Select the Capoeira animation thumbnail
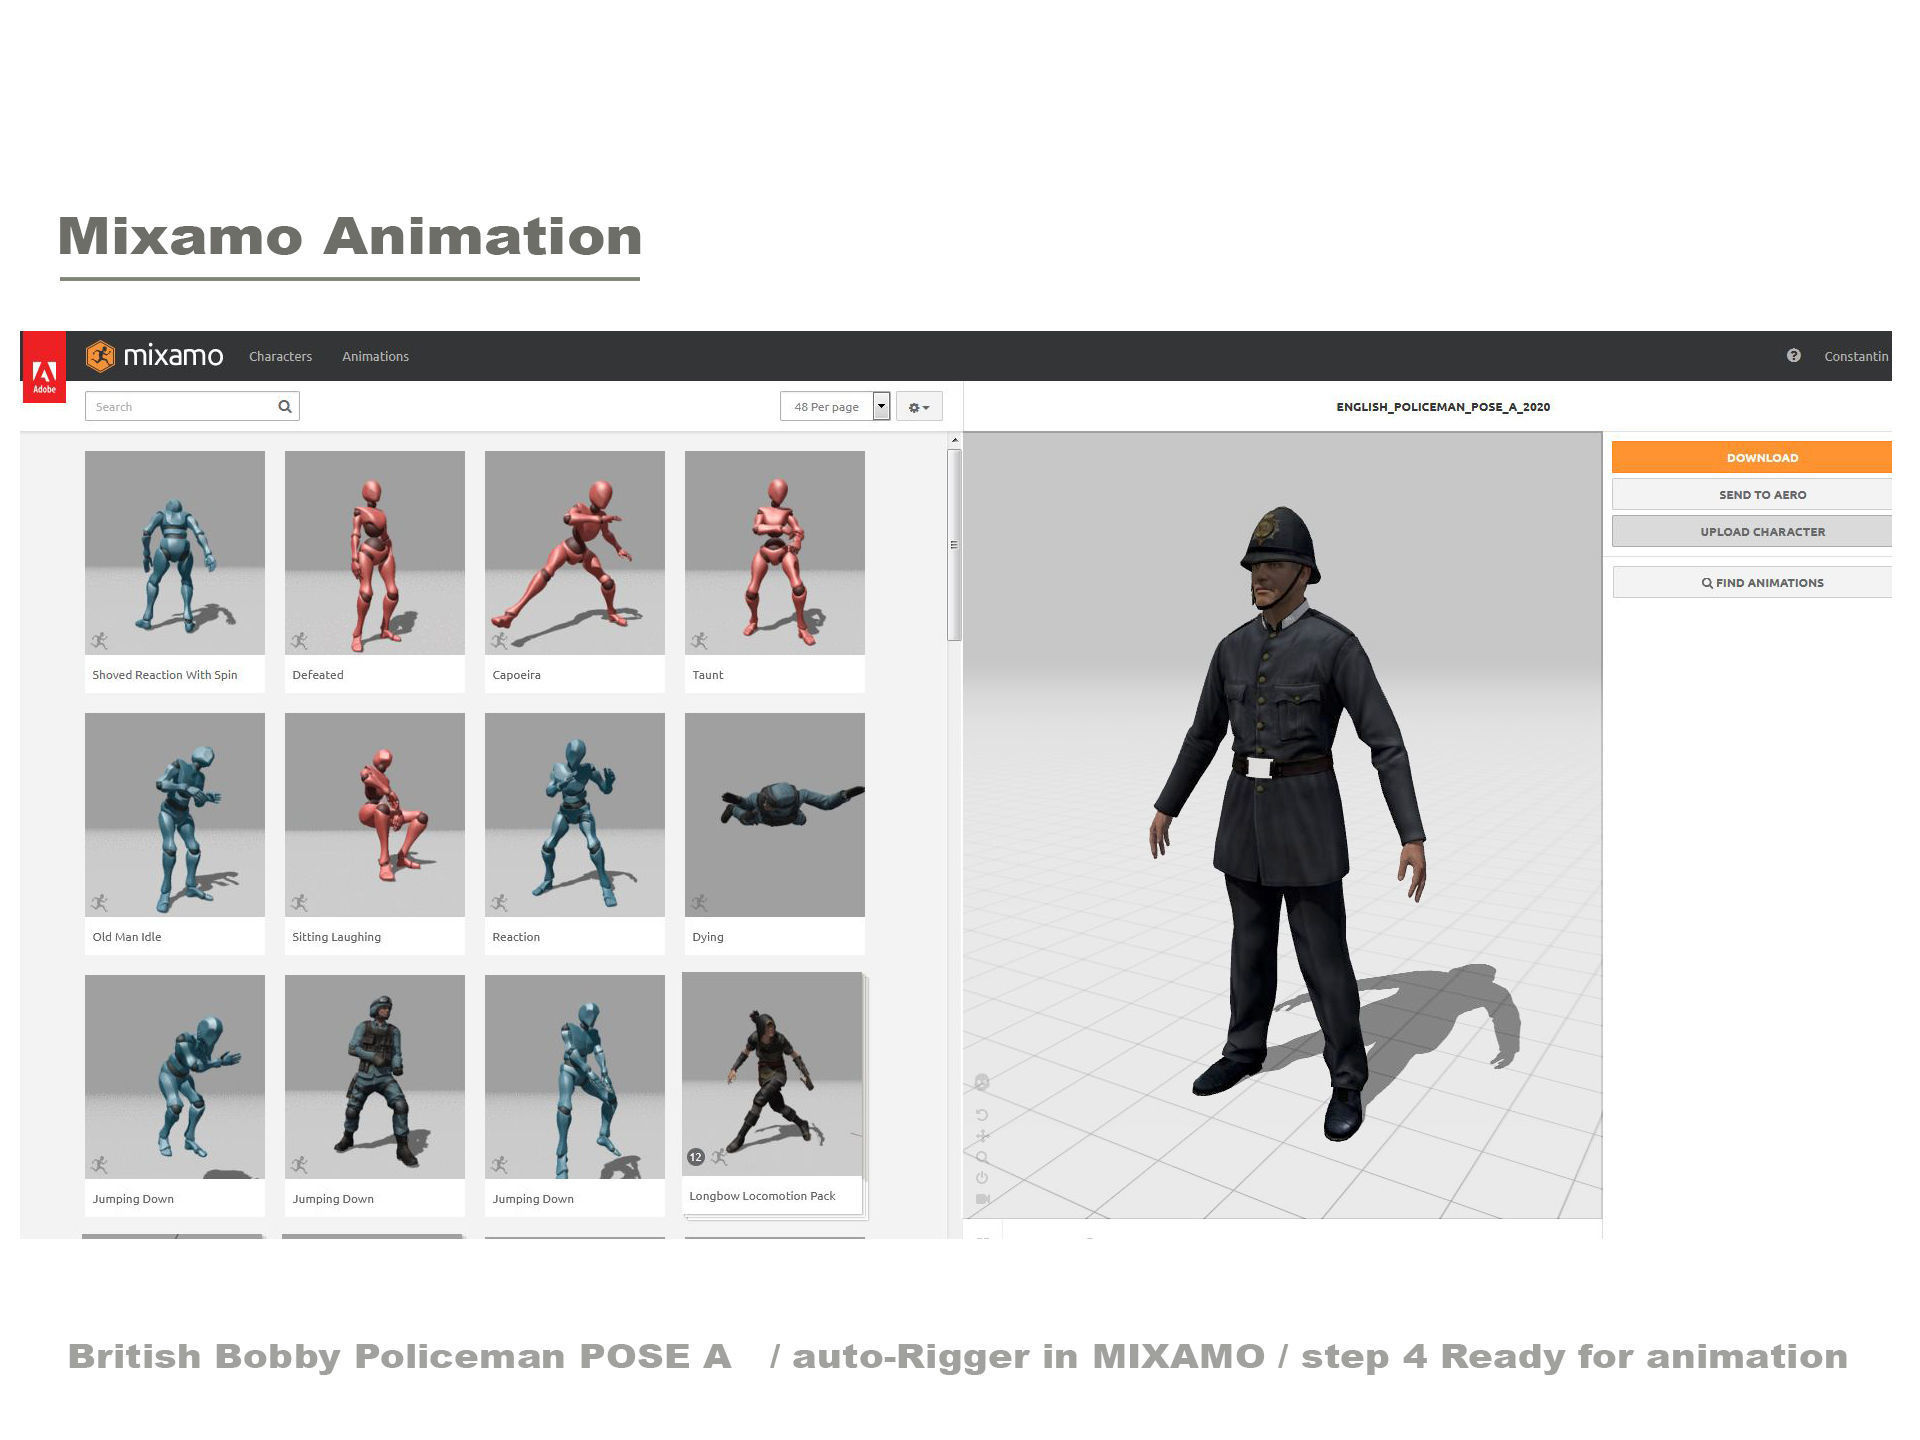Screen dimensions: 1920x1440 click(575, 553)
